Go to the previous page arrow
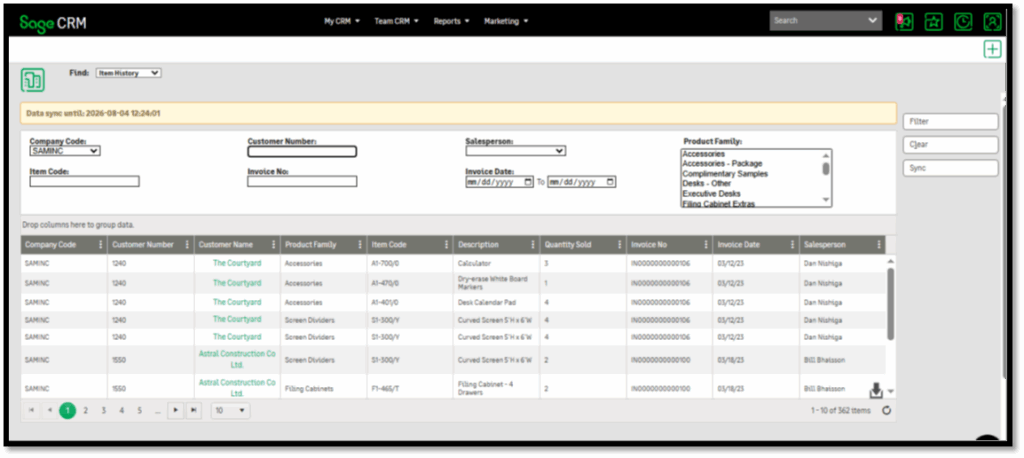The height and width of the screenshot is (458, 1024). (x=50, y=410)
